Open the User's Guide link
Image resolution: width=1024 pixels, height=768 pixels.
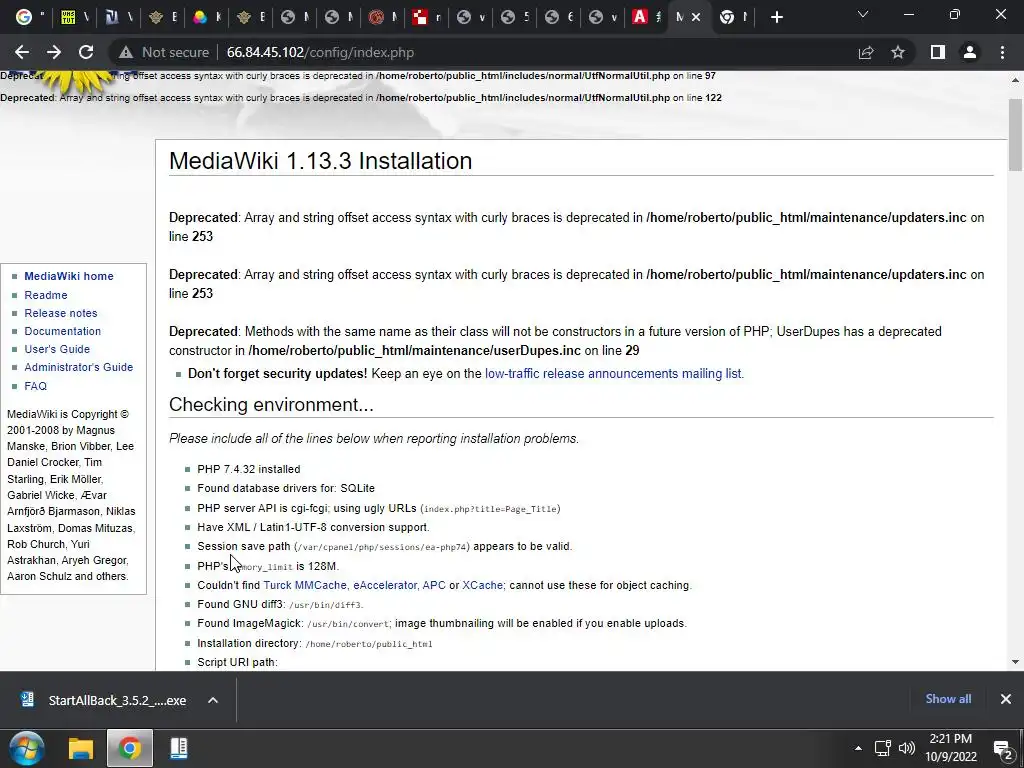pos(57,349)
